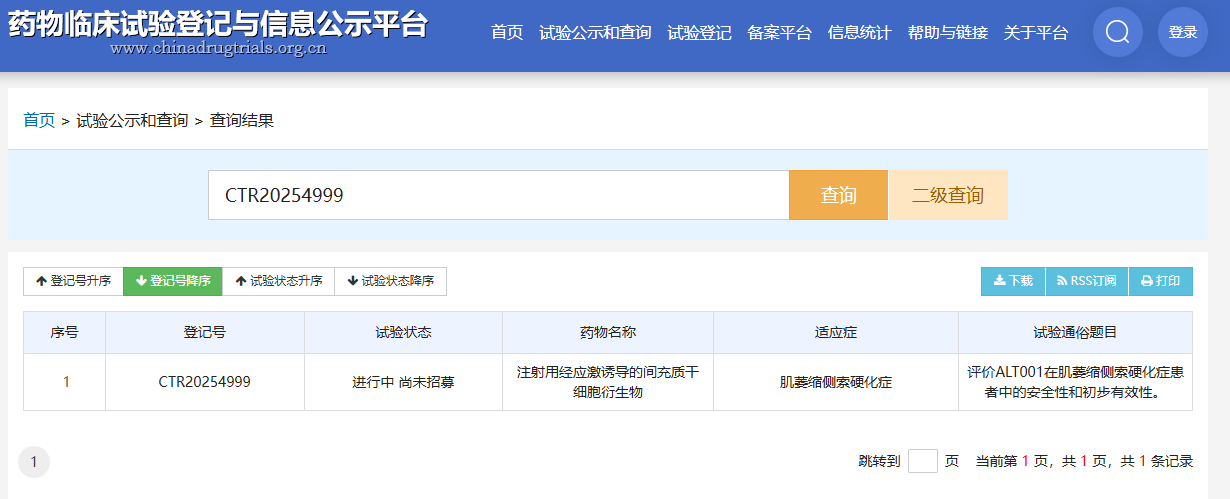Sort by 登记号升序 ascending
Screen dimensions: 1230x499
pos(73,281)
